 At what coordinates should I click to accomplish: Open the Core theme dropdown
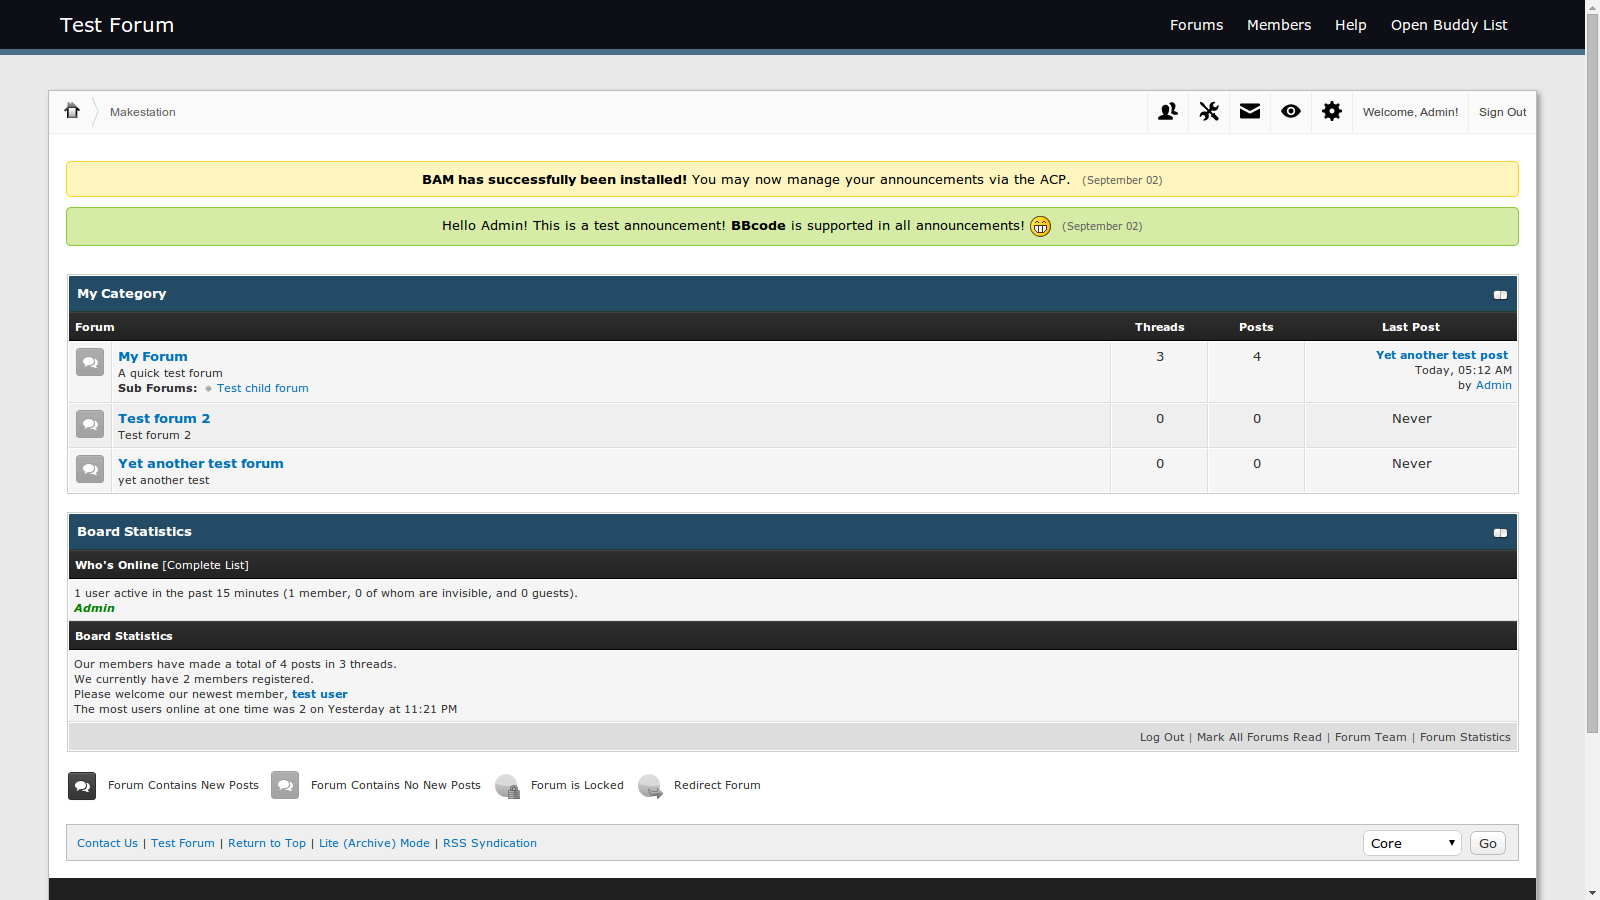click(x=1411, y=843)
